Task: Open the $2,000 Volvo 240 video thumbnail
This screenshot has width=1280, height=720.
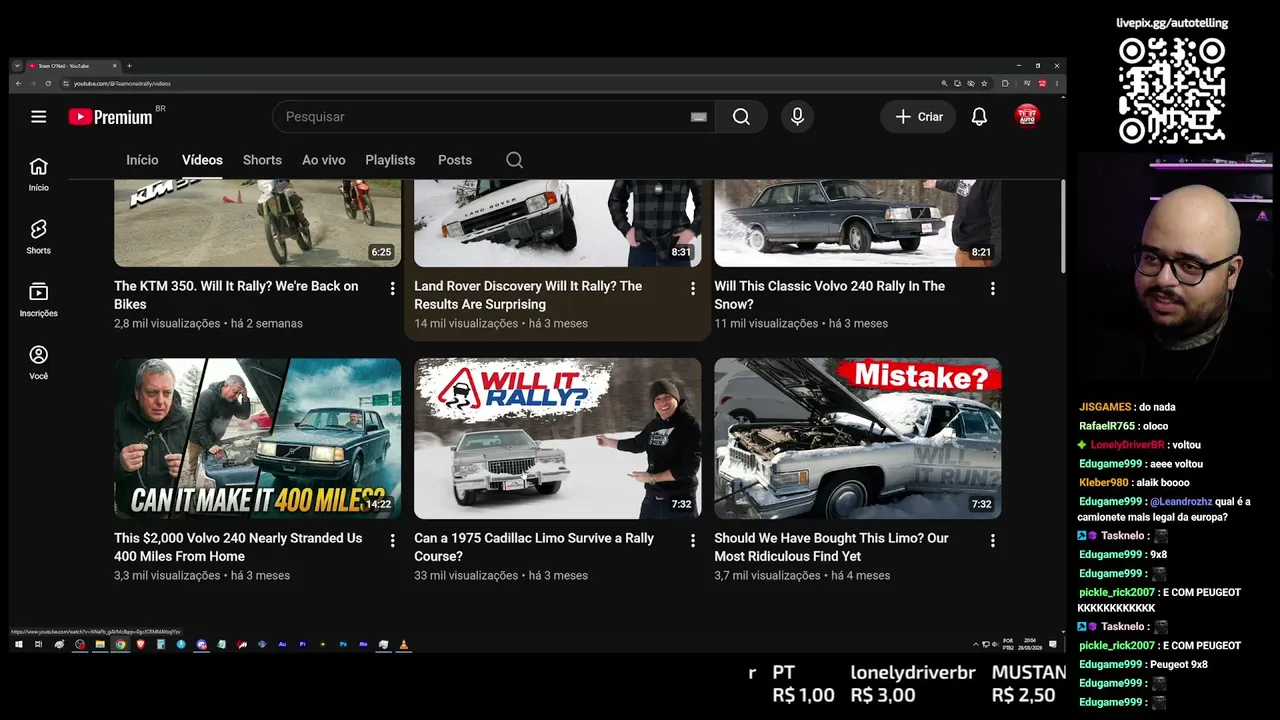Action: (258, 438)
